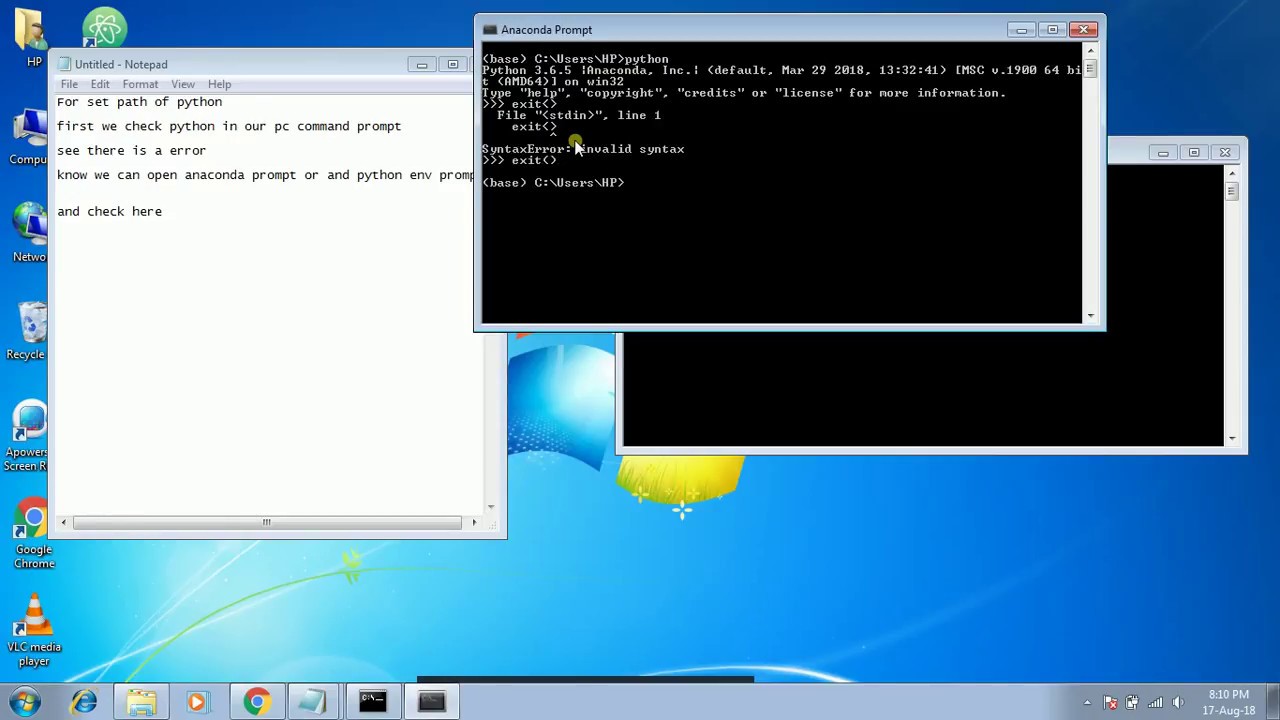Click Anaconda Prompt's vertical scrollbar thumb
This screenshot has width=1280, height=720.
click(x=1090, y=68)
